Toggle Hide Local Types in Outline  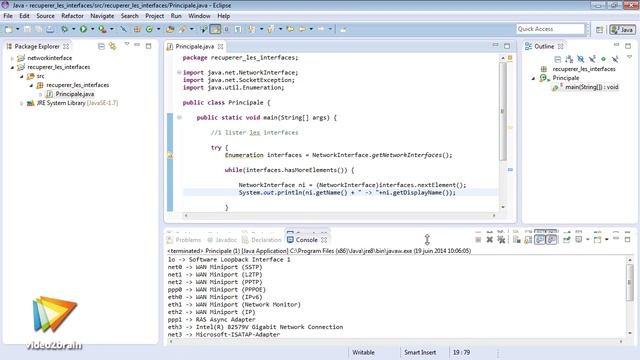615,59
